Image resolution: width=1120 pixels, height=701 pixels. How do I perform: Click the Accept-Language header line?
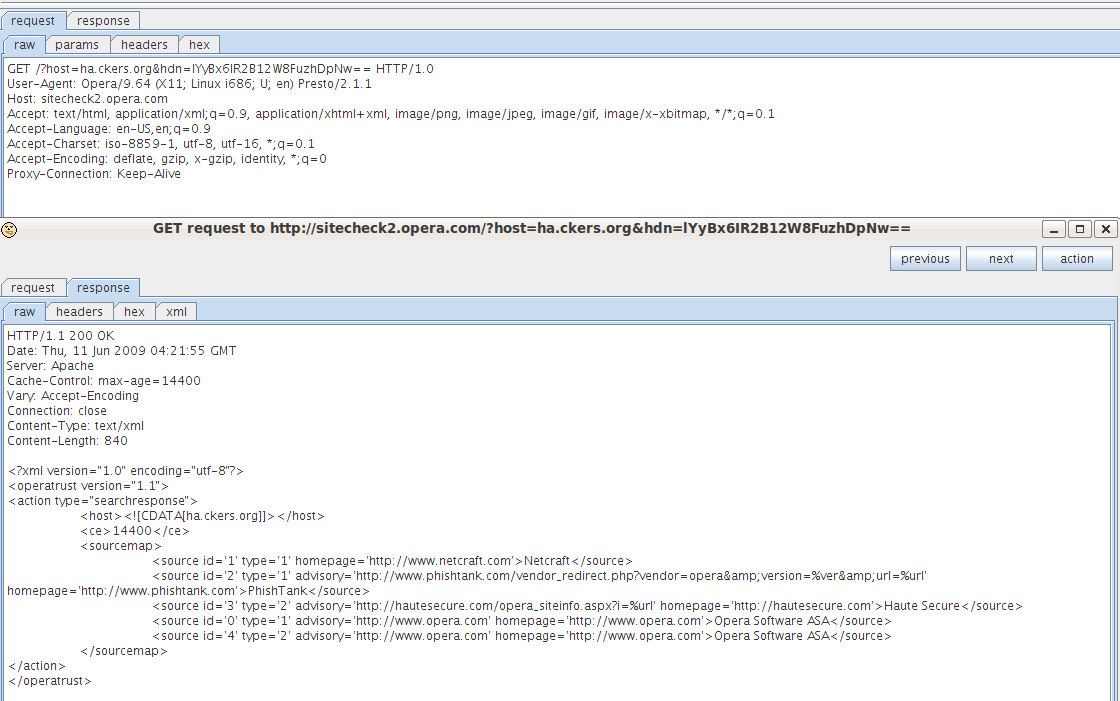[x=109, y=129]
